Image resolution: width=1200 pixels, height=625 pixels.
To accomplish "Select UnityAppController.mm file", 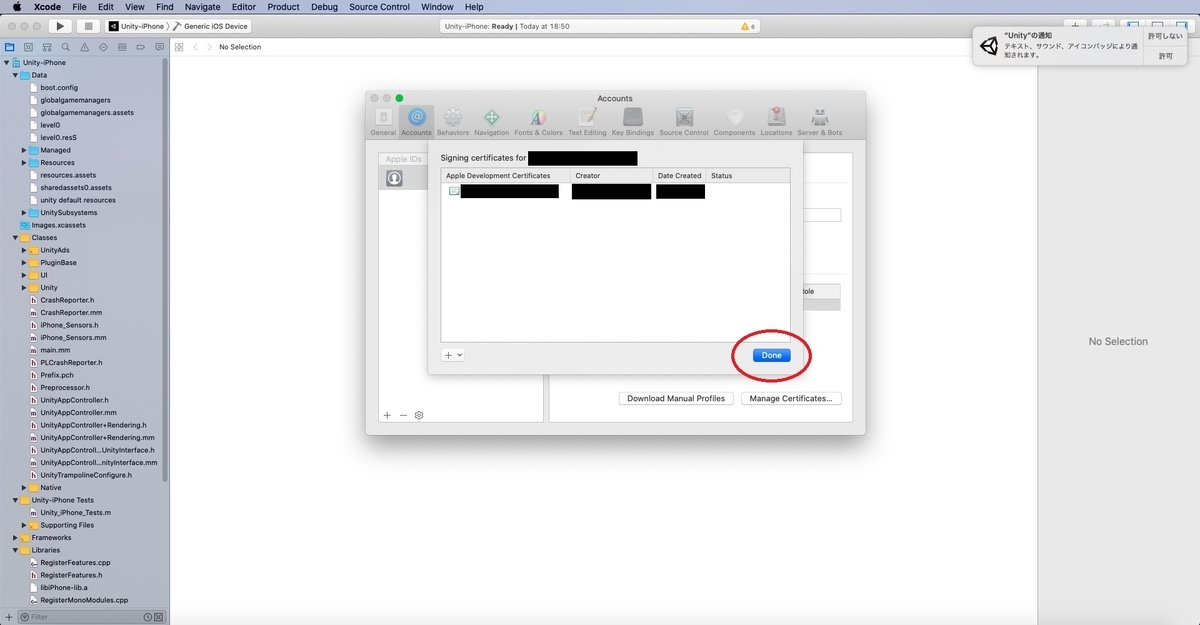I will (x=78, y=412).
